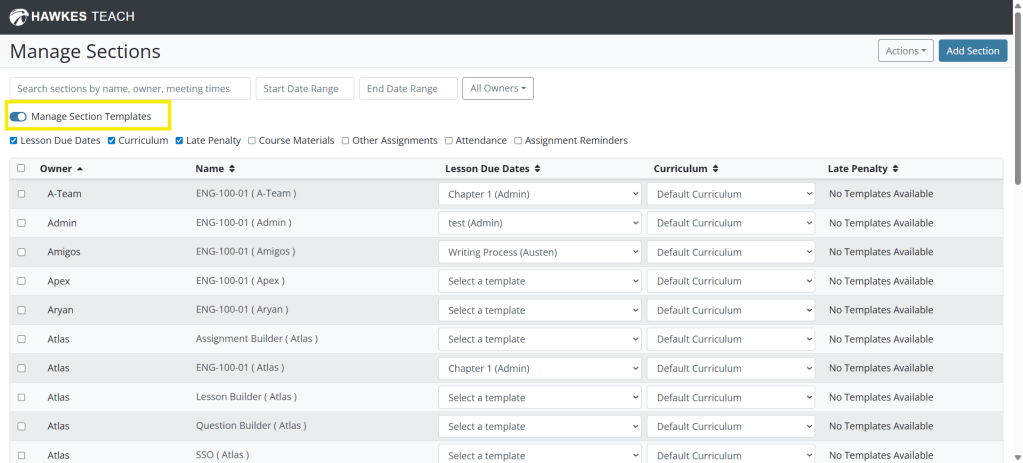Click the Owner column header
1023x463 pixels.
(x=55, y=169)
